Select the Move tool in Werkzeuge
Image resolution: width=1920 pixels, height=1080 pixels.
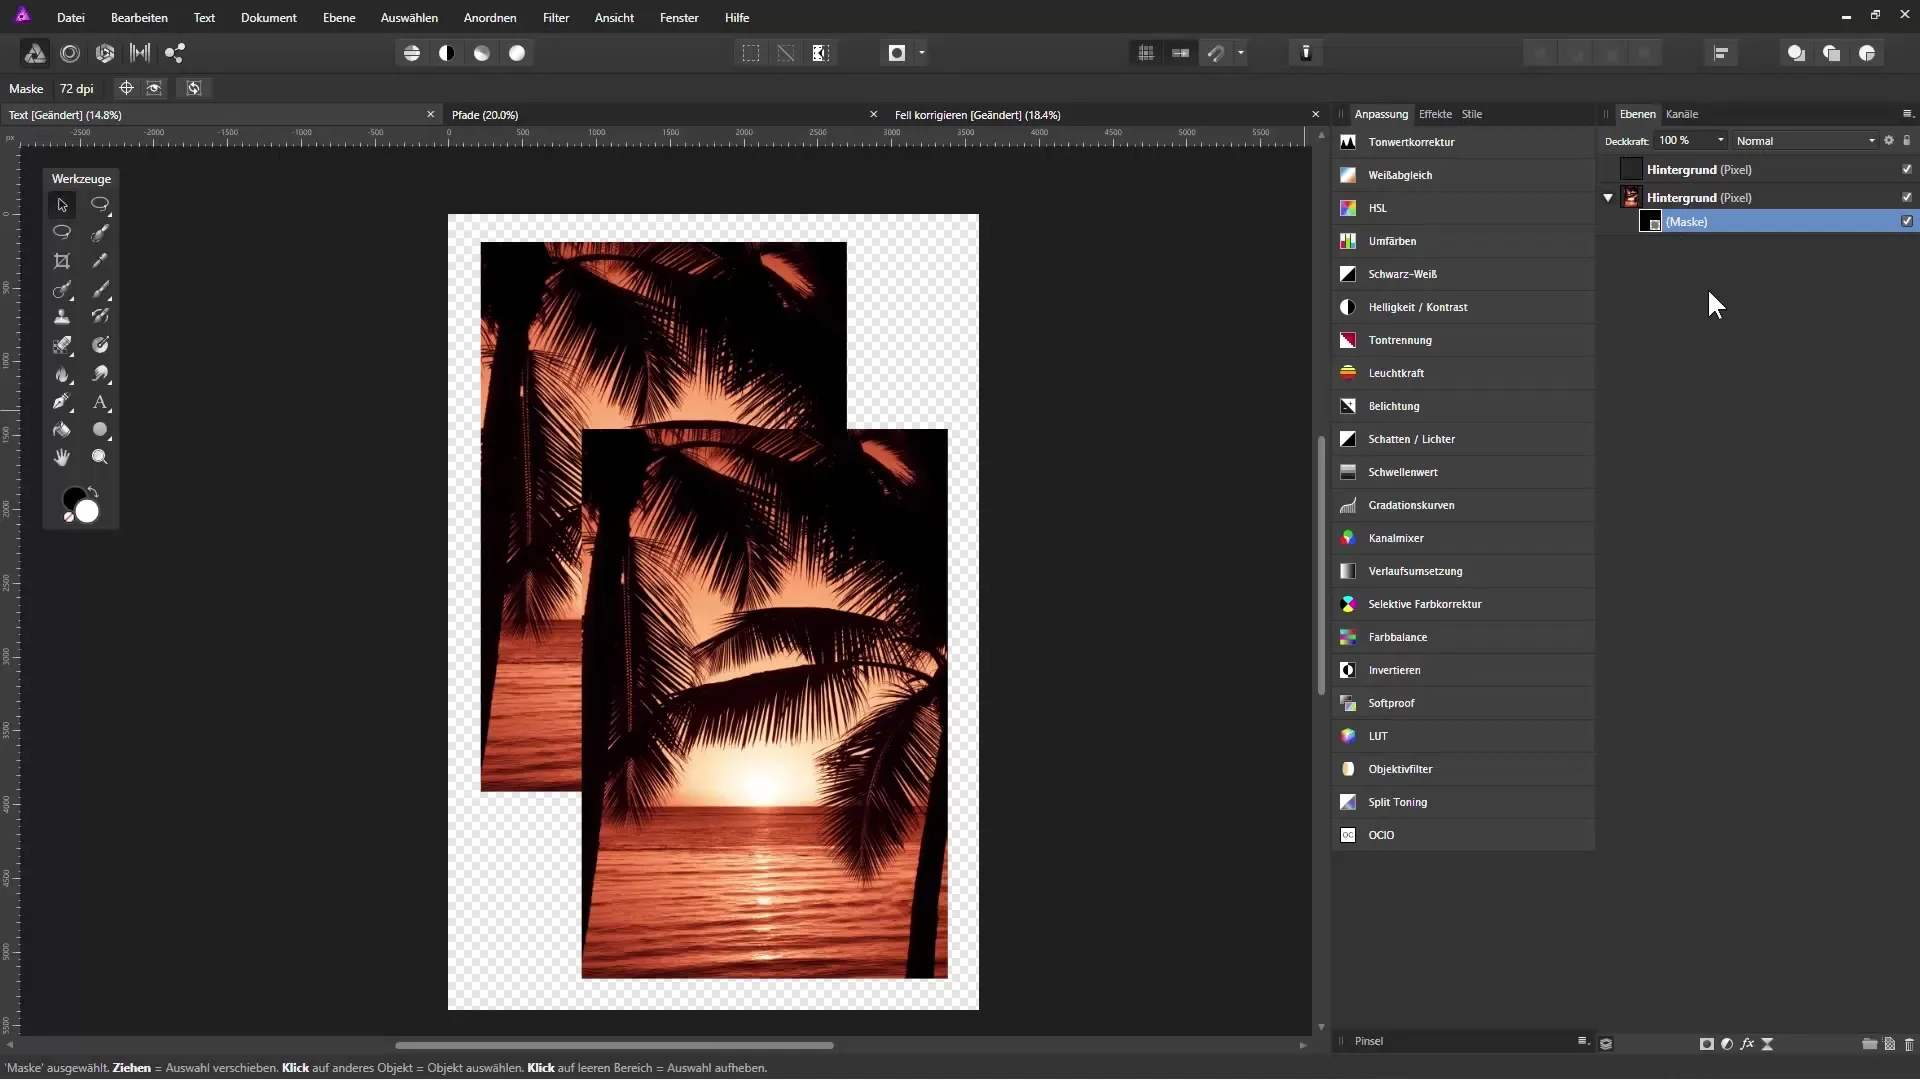click(x=62, y=205)
